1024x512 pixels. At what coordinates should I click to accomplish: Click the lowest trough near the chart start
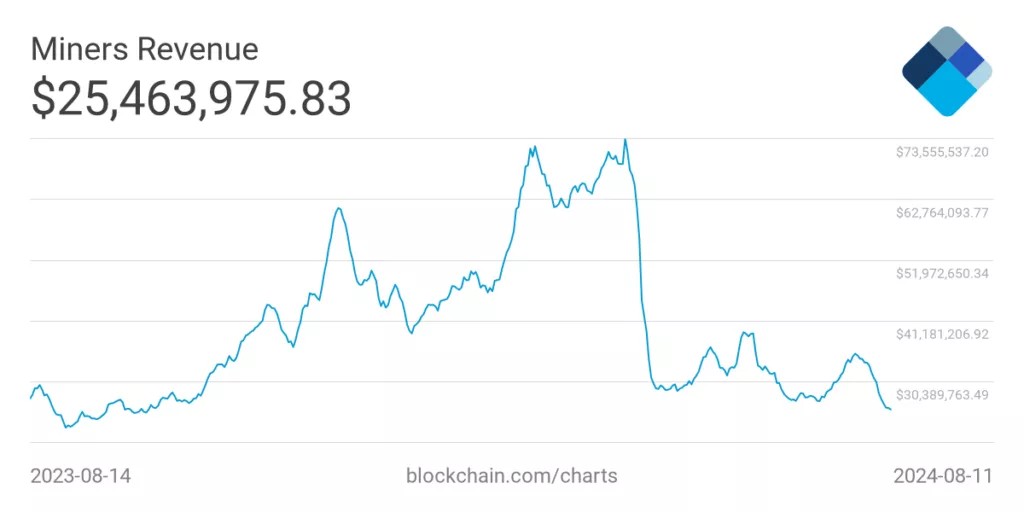[x=66, y=427]
